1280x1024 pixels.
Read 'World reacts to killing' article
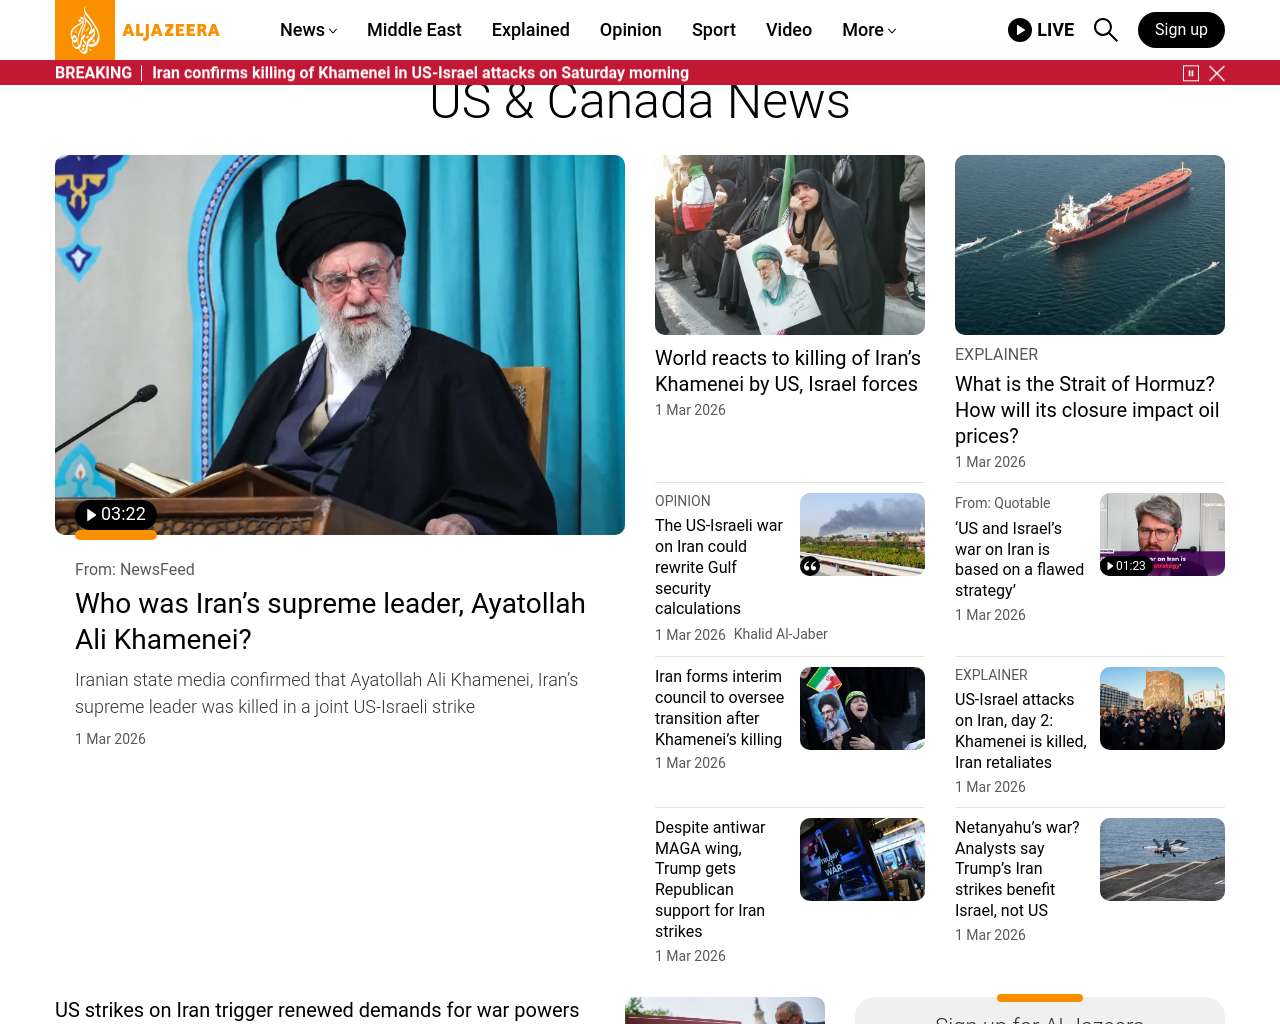pyautogui.click(x=788, y=371)
